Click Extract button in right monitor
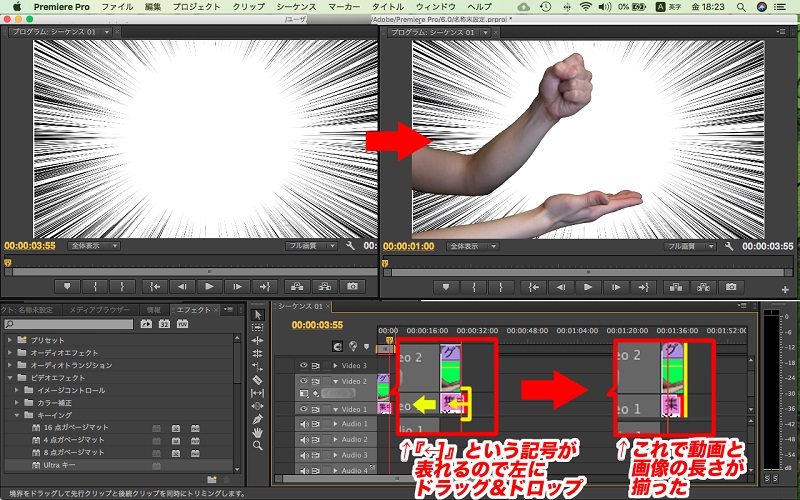 click(x=704, y=287)
